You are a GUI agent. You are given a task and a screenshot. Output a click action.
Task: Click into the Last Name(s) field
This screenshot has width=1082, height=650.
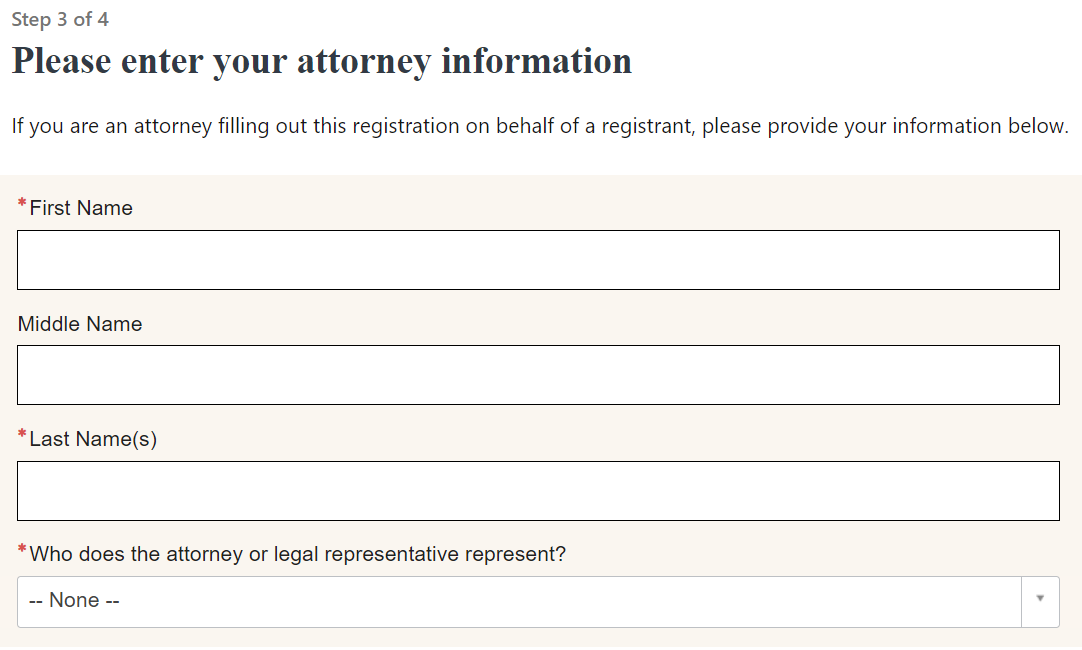click(538, 491)
